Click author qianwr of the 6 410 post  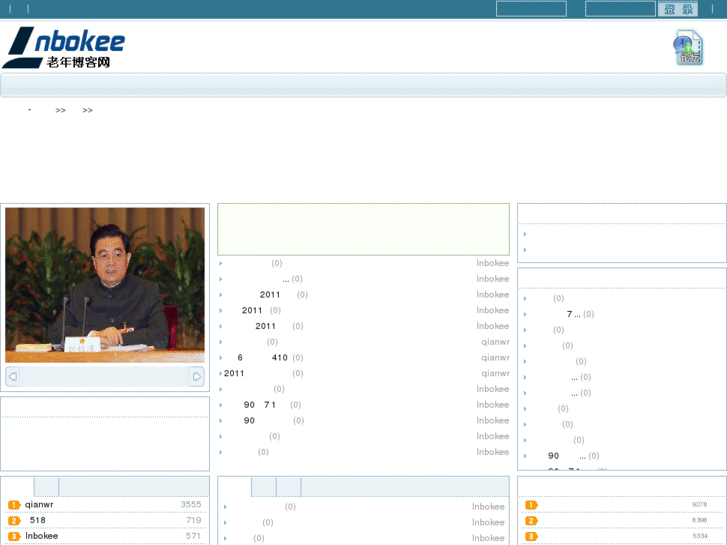point(495,358)
